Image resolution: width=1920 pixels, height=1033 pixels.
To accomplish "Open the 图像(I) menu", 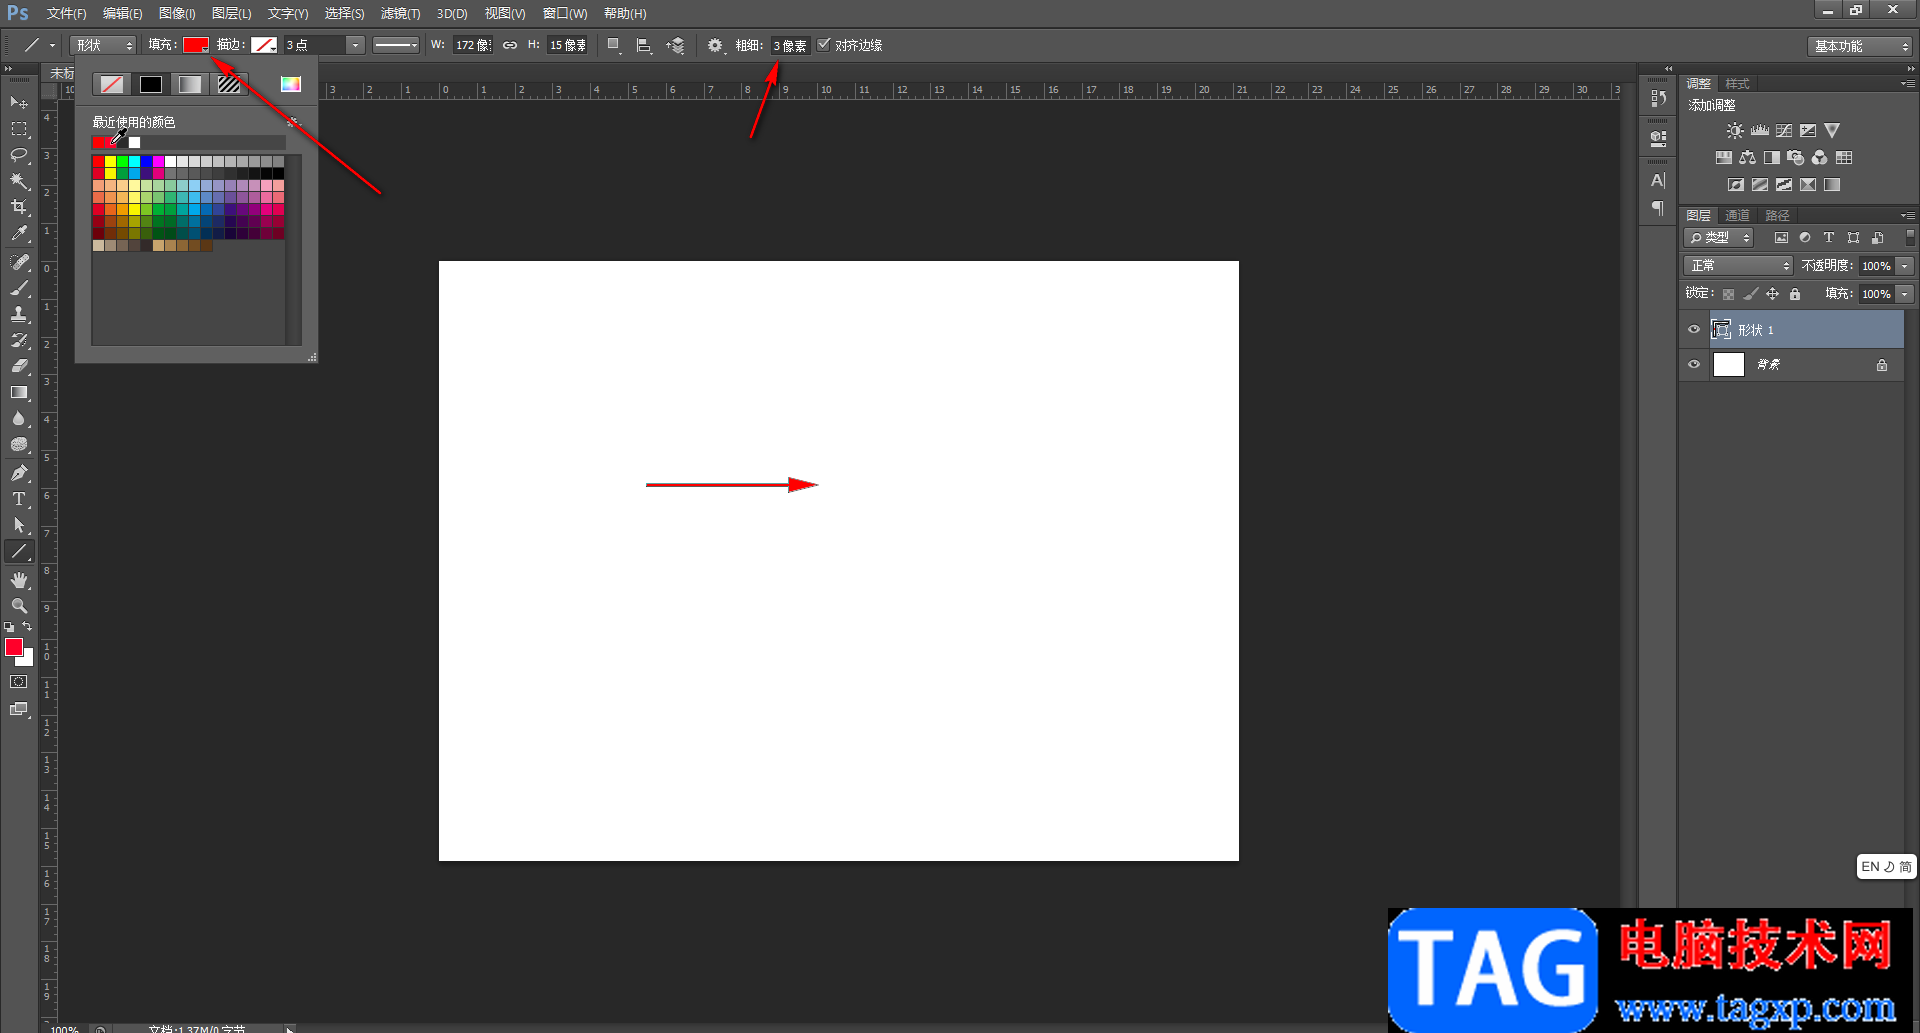I will pos(177,14).
